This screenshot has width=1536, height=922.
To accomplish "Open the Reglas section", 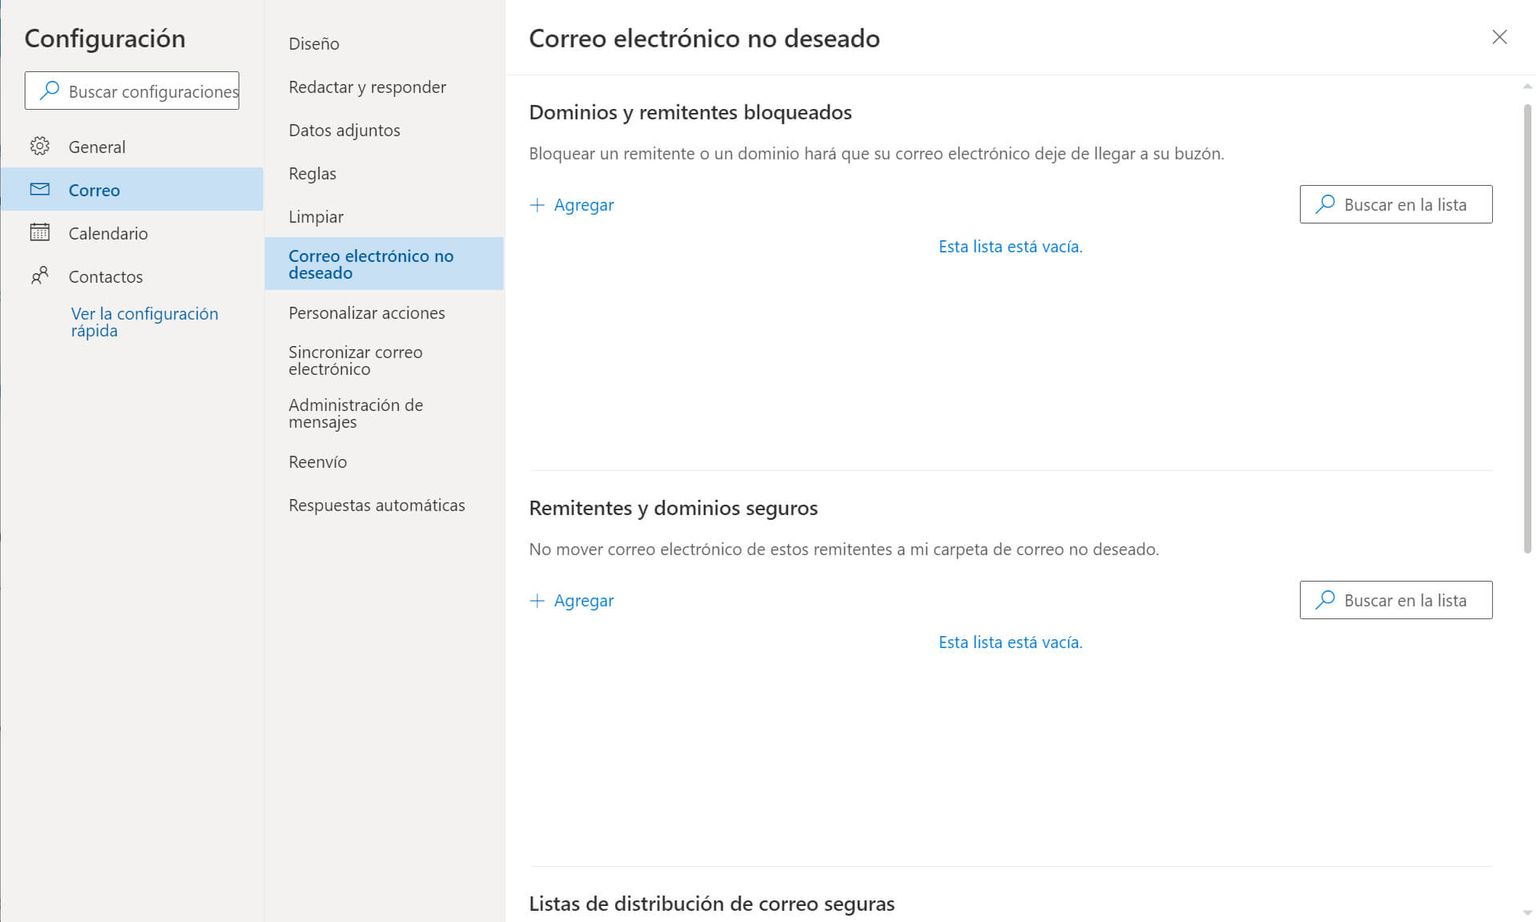I will 384,173.
